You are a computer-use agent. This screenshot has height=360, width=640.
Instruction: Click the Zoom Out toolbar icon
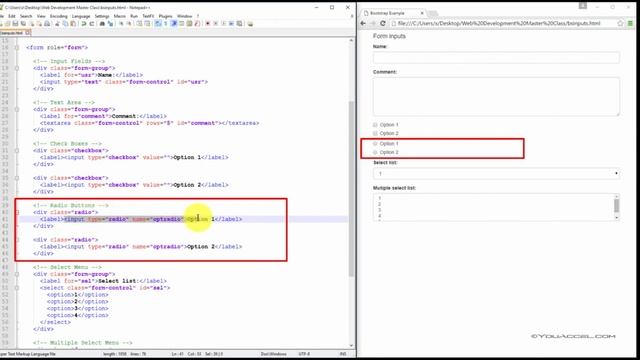[x=129, y=24]
